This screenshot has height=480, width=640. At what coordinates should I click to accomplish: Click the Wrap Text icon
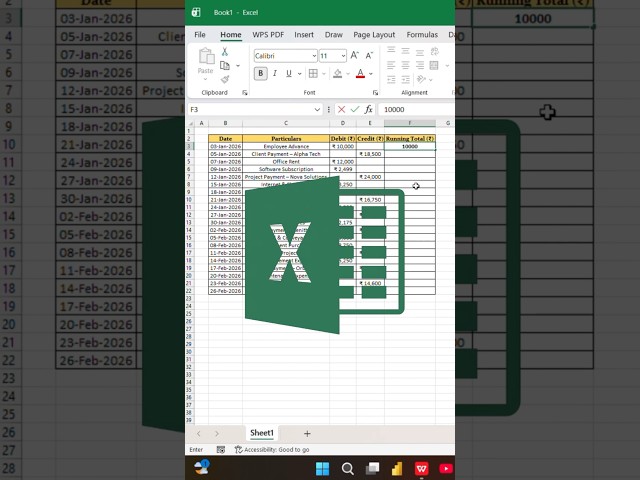tap(435, 51)
